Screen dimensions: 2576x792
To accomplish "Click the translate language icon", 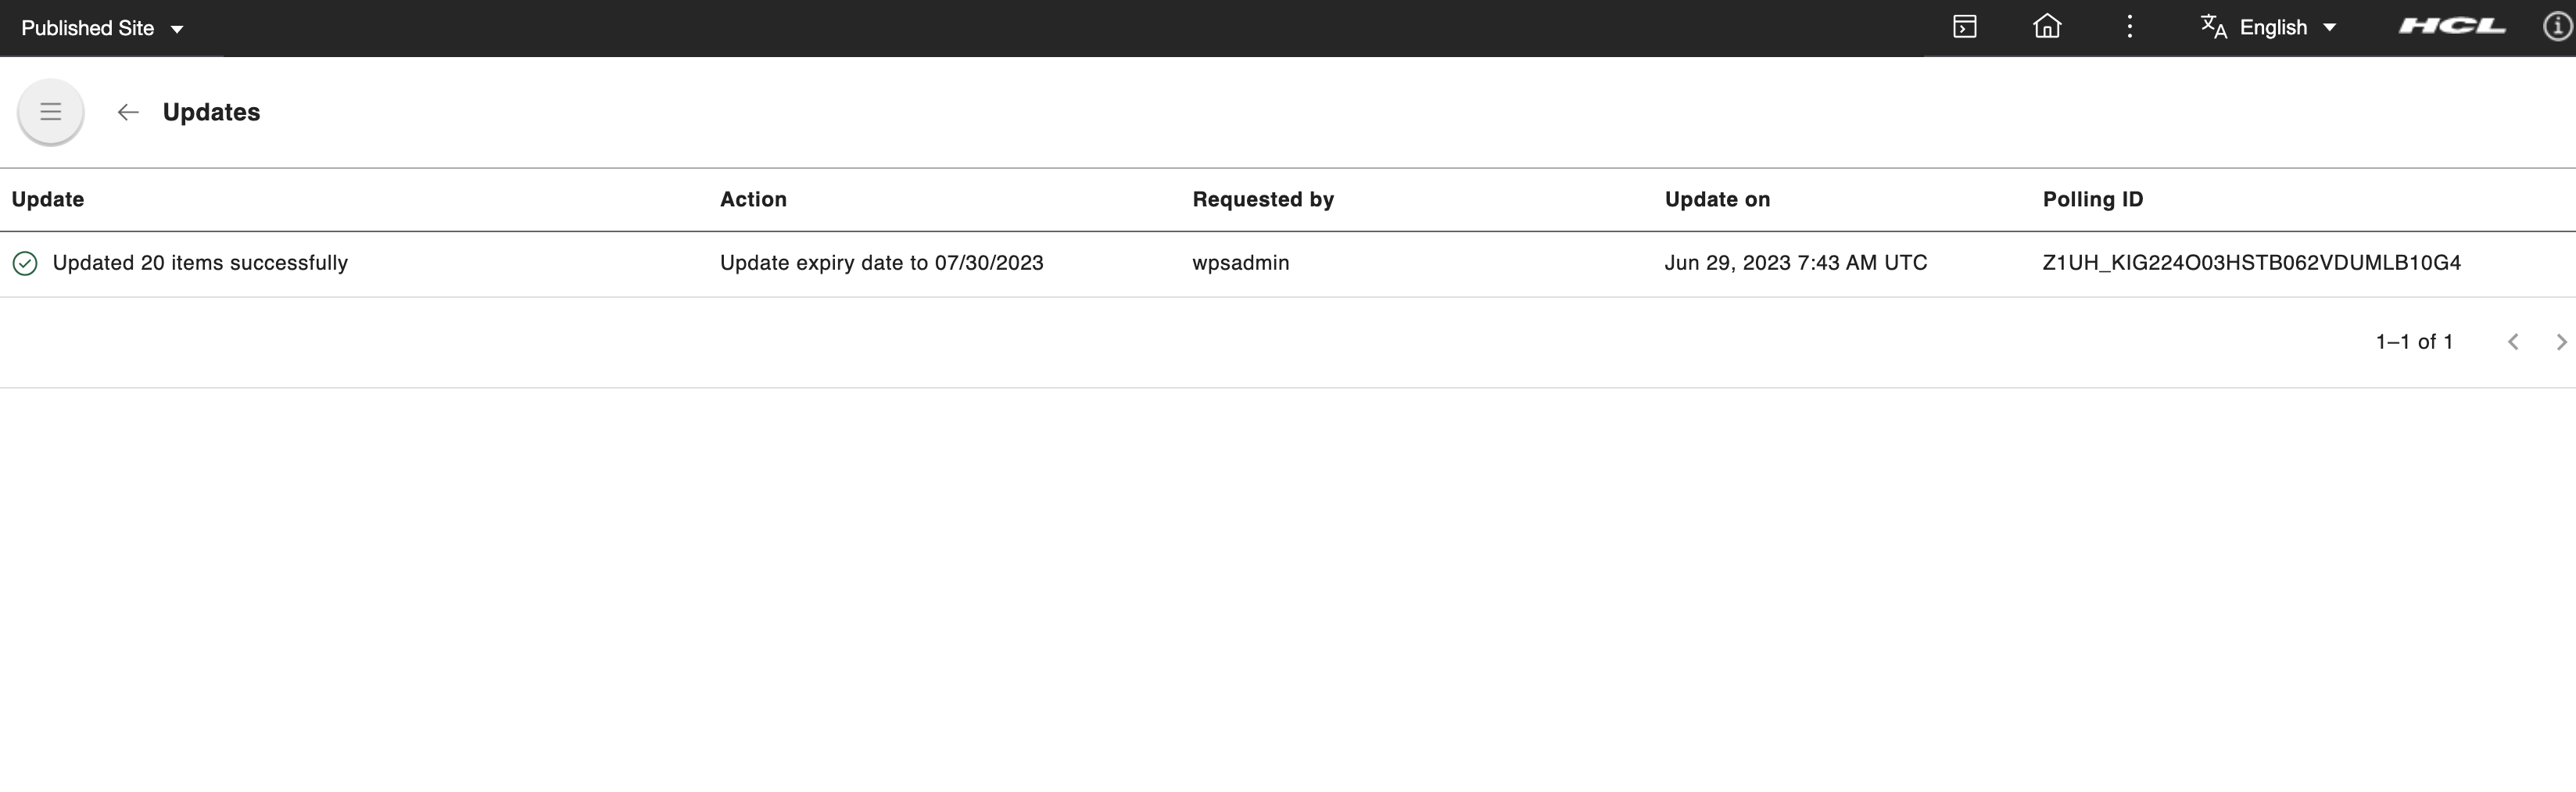I will (x=2213, y=27).
